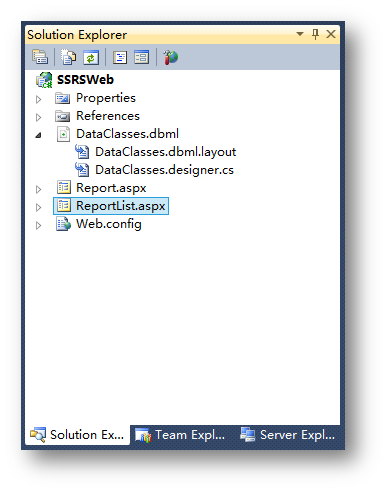Select the SSRSWeb project icon
This screenshot has width=387, height=492.
[x=44, y=80]
